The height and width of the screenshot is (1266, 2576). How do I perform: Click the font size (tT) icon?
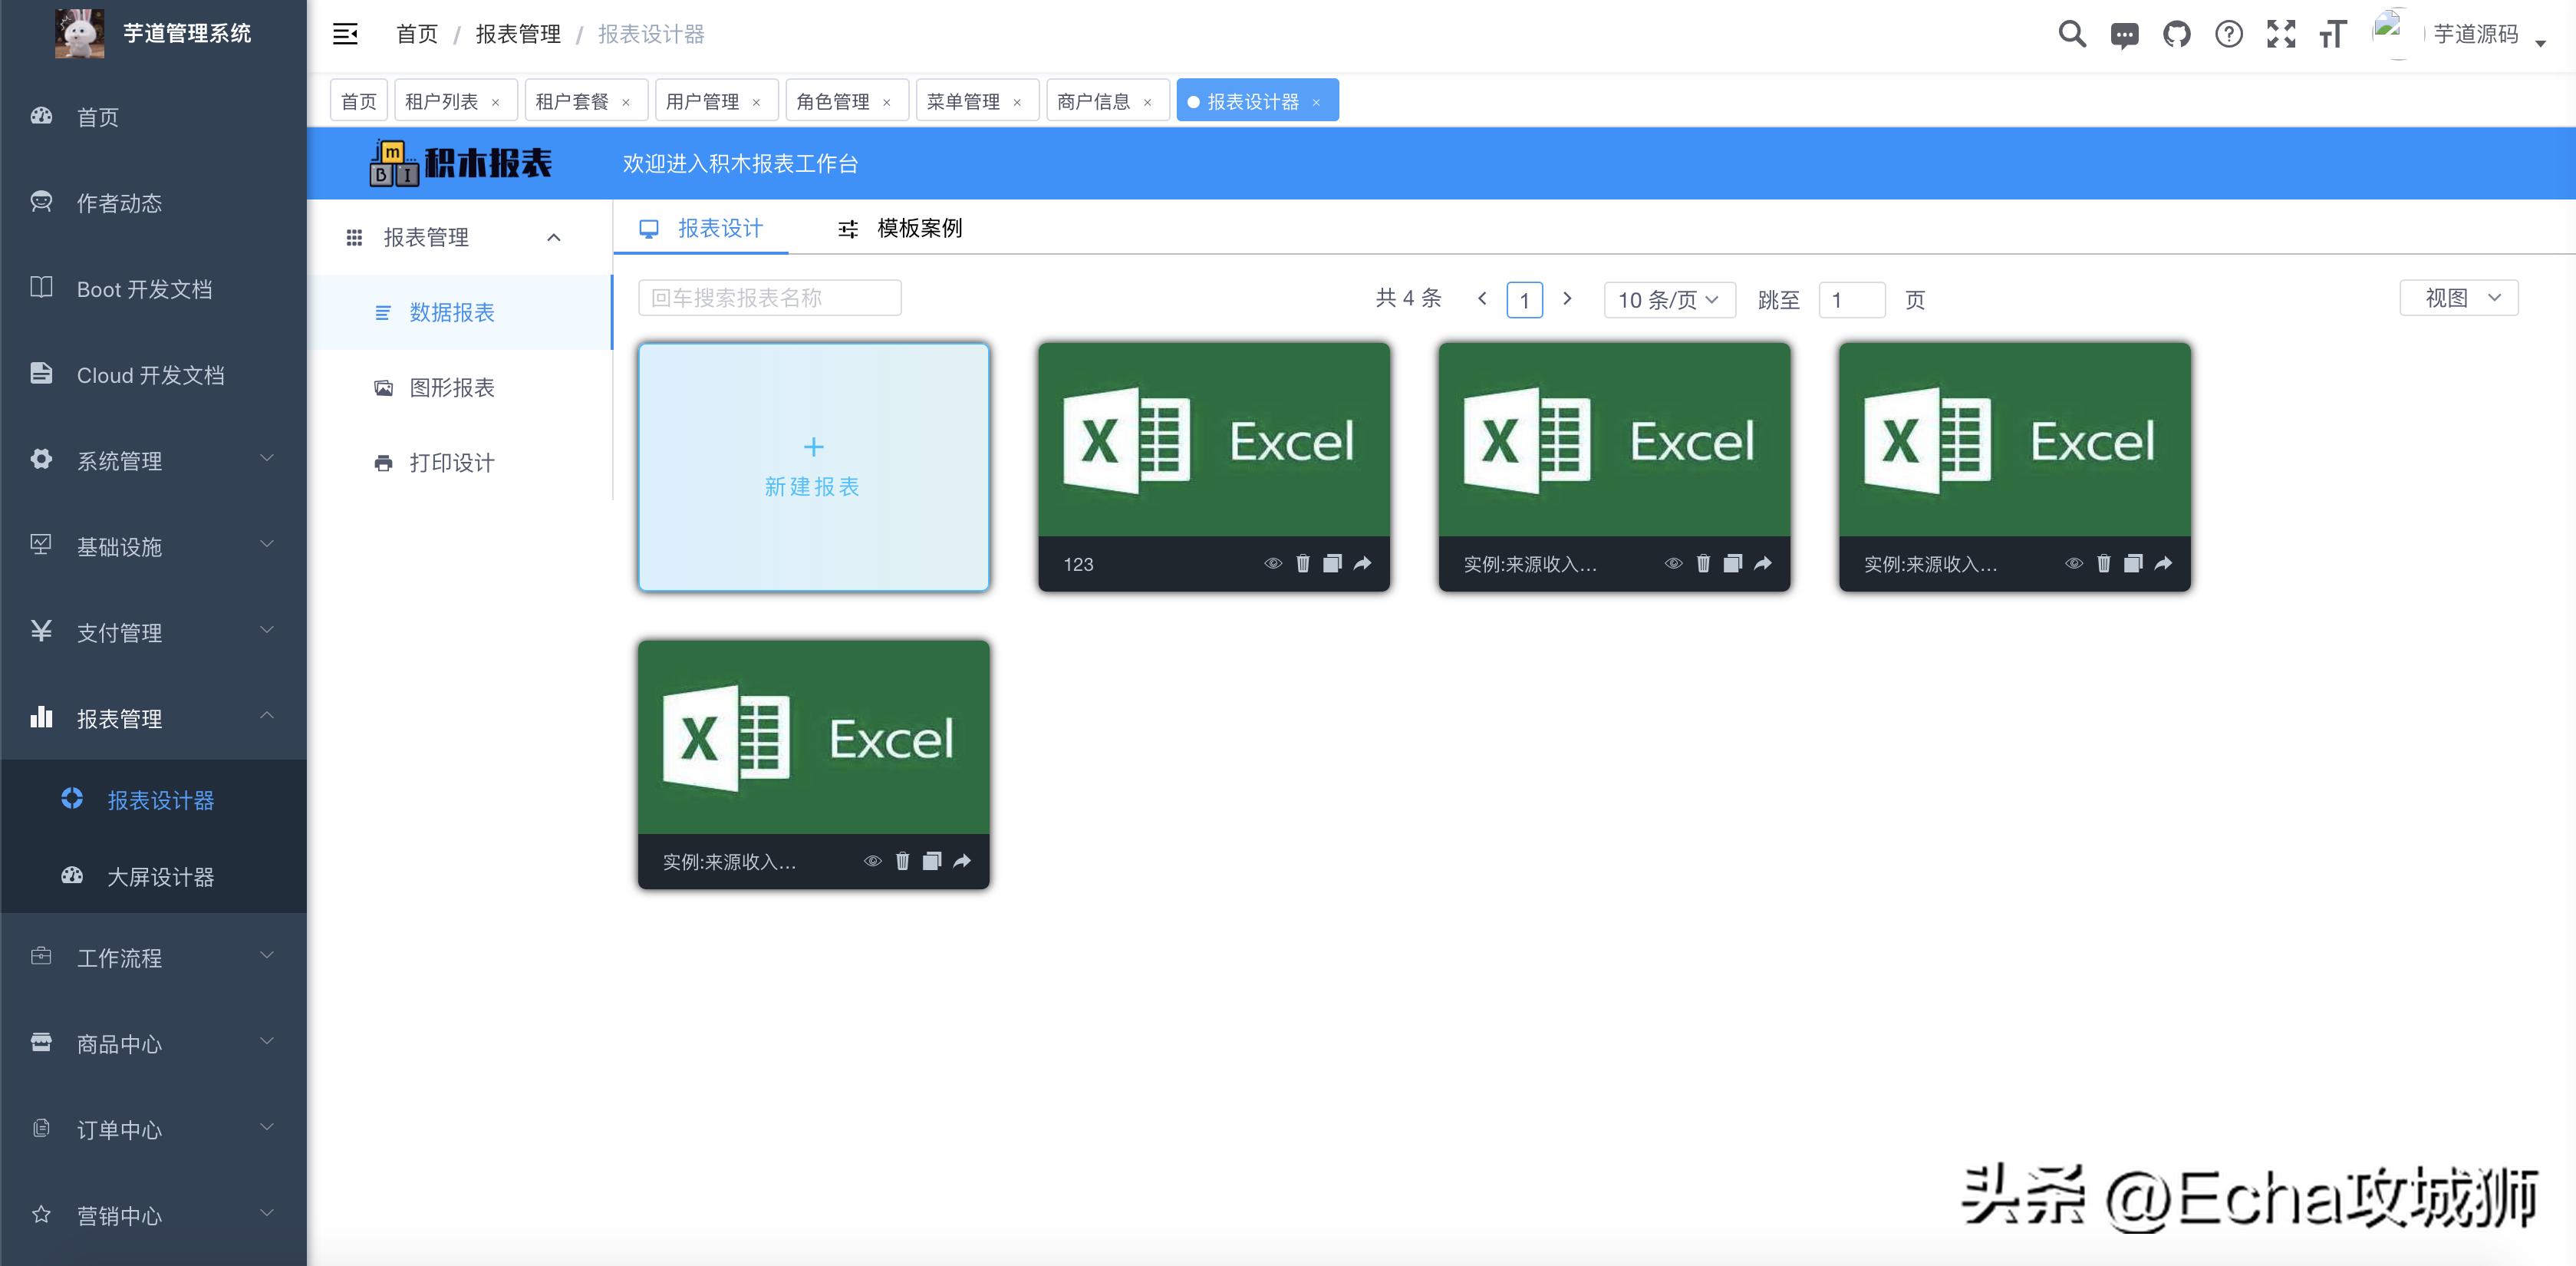pos(2334,34)
